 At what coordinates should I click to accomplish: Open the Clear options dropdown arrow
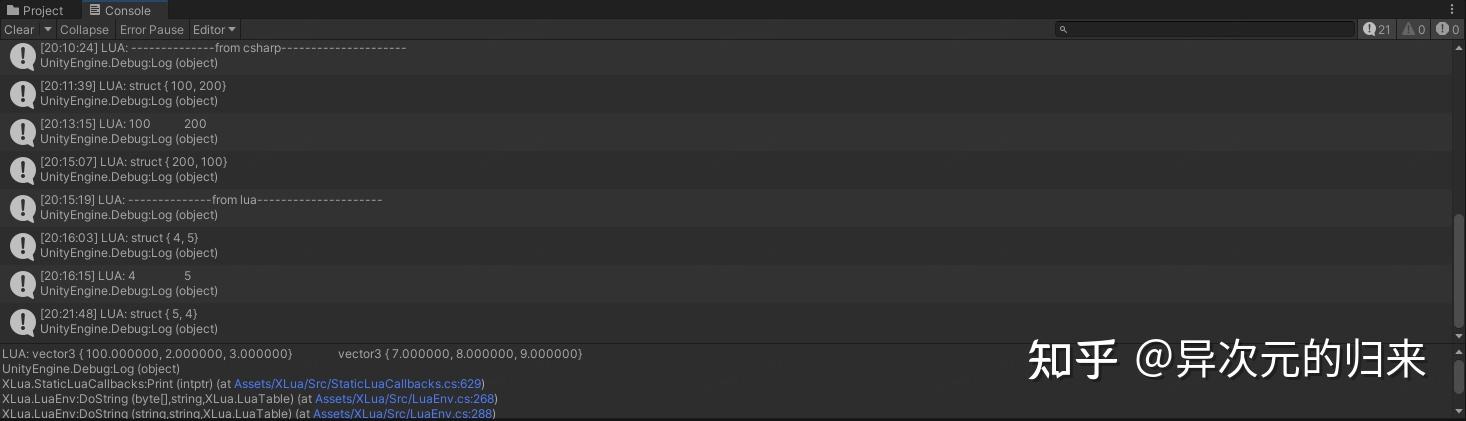(47, 30)
